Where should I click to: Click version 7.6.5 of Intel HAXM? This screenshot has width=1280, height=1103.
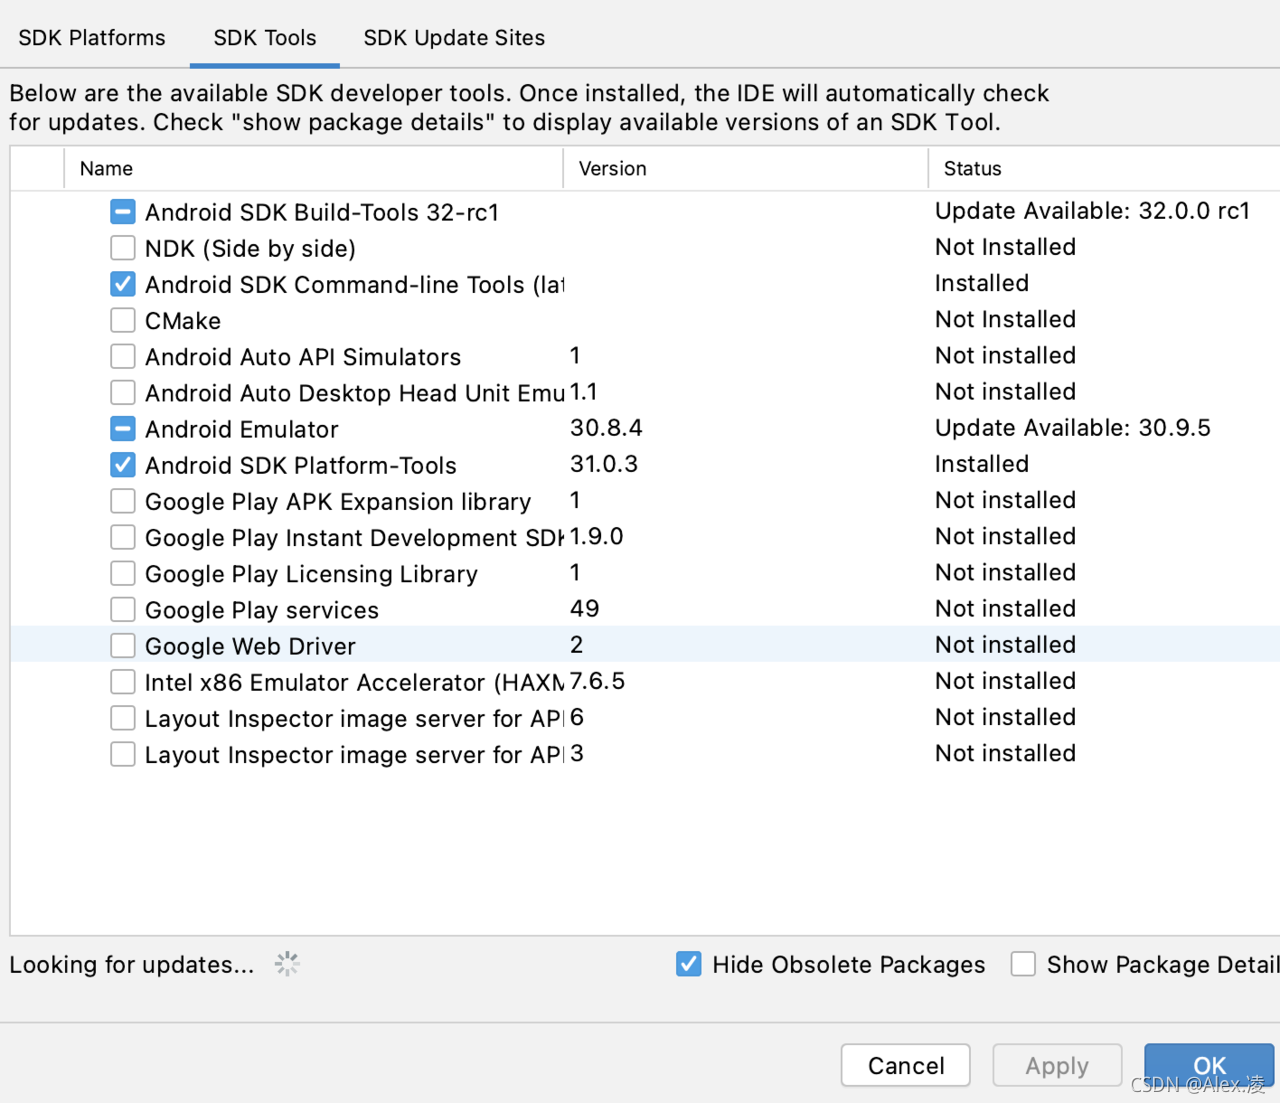[598, 681]
